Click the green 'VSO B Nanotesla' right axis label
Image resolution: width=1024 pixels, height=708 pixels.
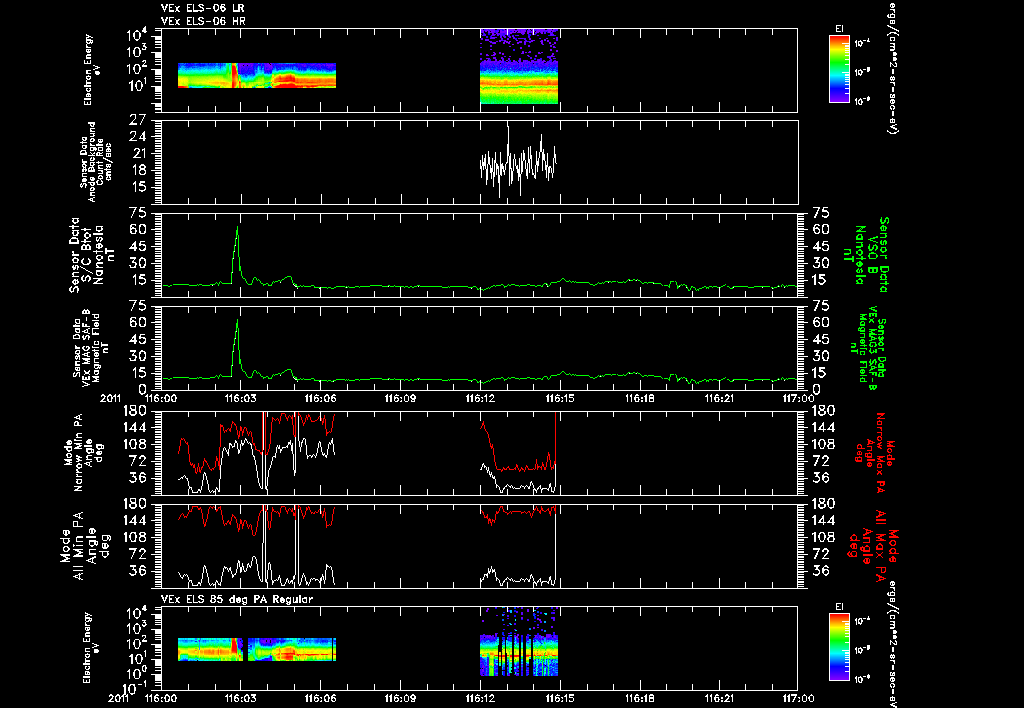tap(867, 255)
